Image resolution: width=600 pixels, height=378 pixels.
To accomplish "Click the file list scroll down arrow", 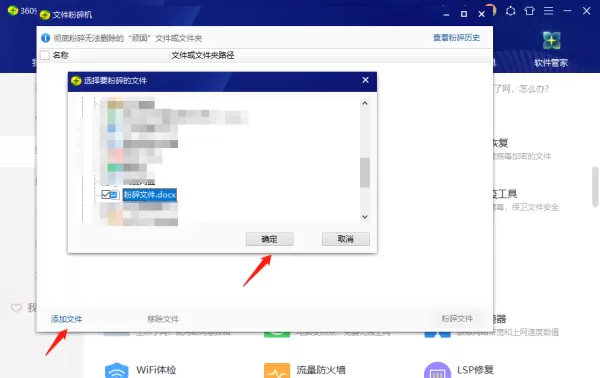I will click(365, 217).
